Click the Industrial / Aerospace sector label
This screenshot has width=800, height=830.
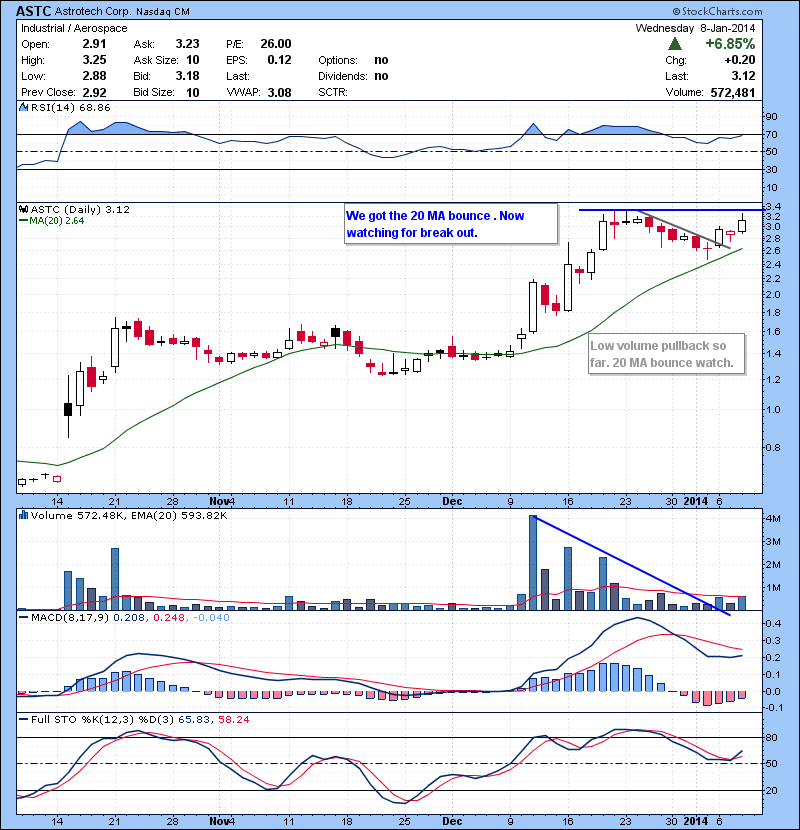(x=74, y=28)
